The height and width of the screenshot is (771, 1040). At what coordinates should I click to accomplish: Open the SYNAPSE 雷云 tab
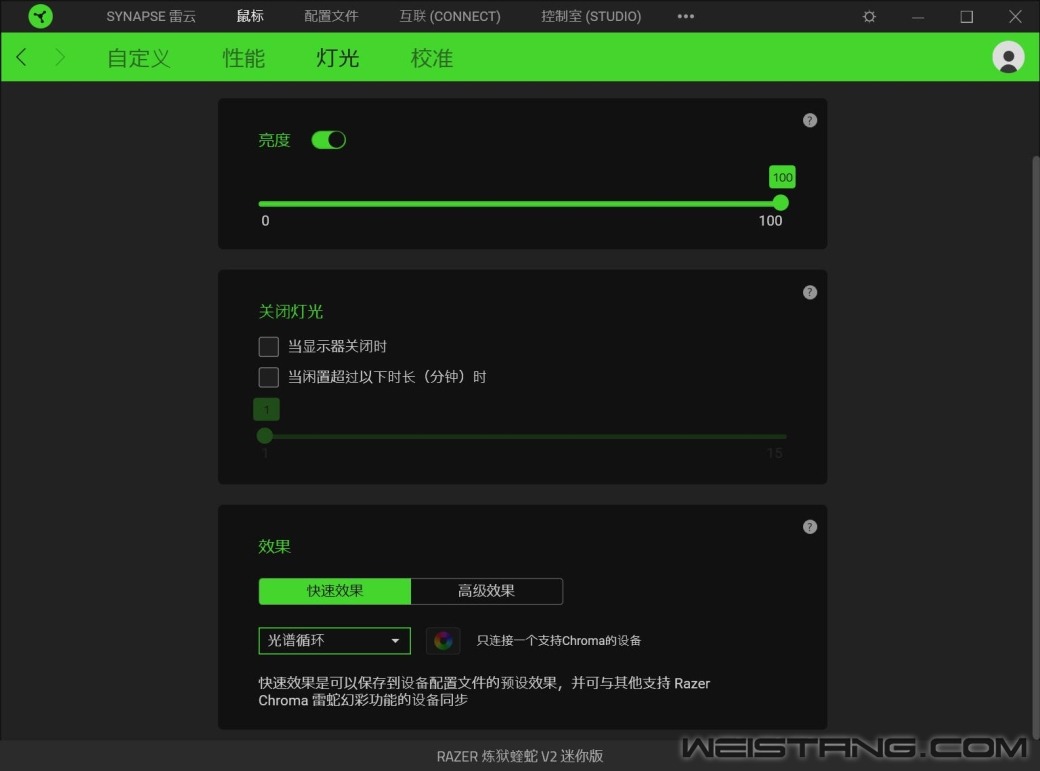click(151, 16)
